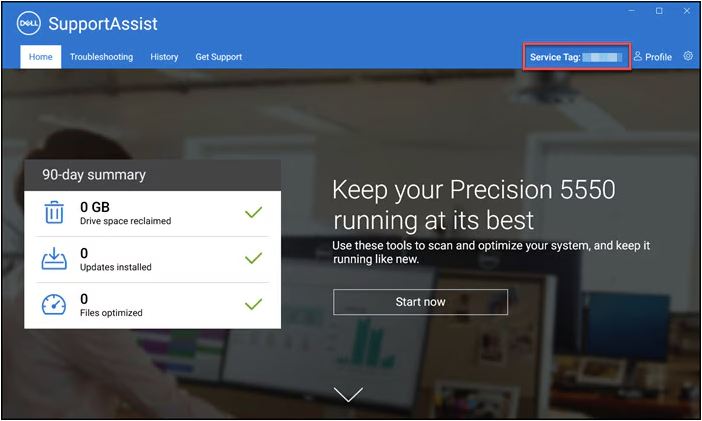Screen dimensions: 702x421
Task: Go to the Get Support tab
Action: tap(218, 57)
